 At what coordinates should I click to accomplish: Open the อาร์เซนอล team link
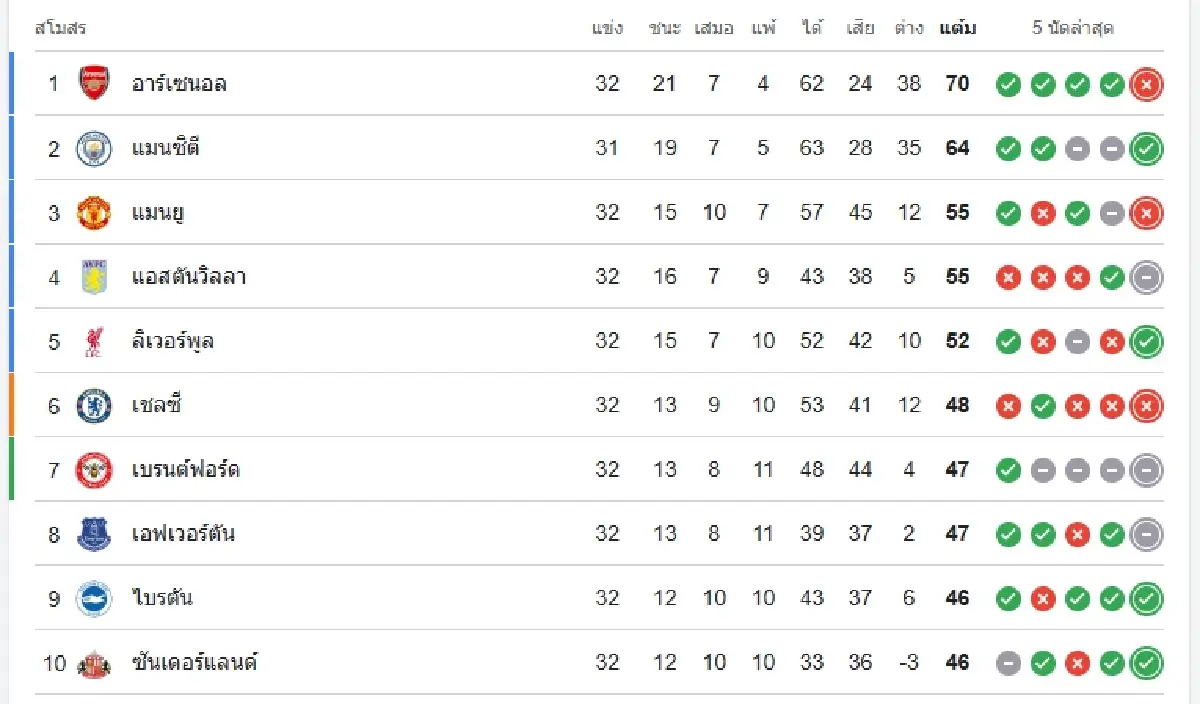tap(179, 84)
